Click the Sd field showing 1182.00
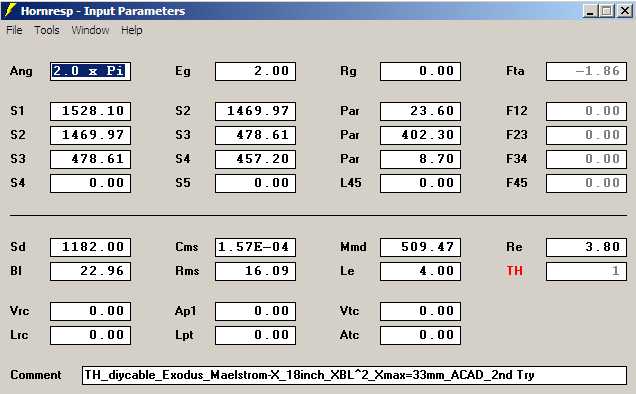 [x=90, y=247]
